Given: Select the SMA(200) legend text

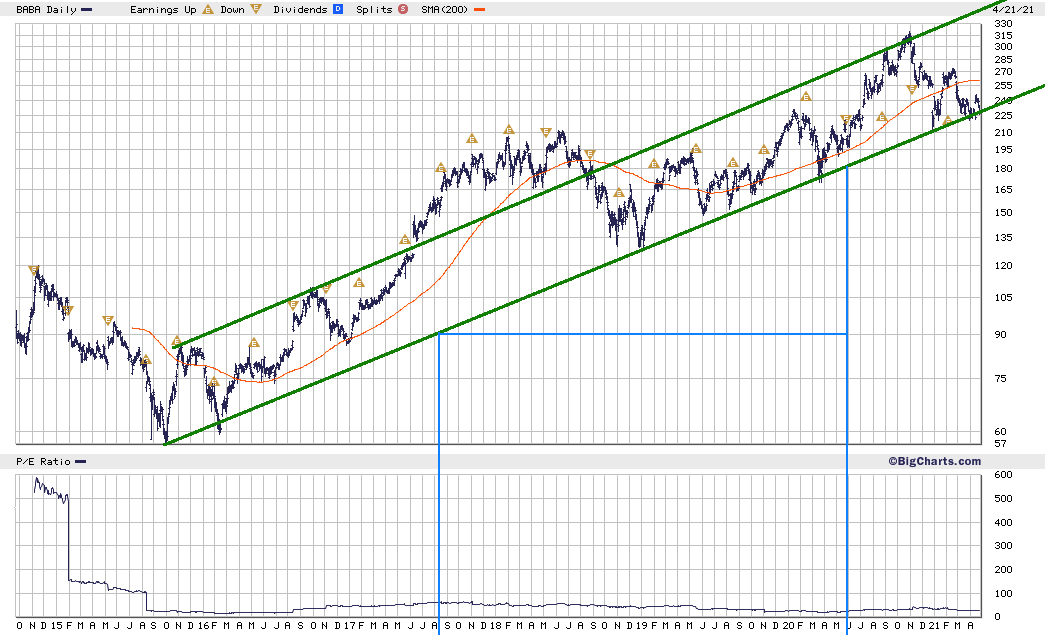Looking at the screenshot, I should pos(445,9).
